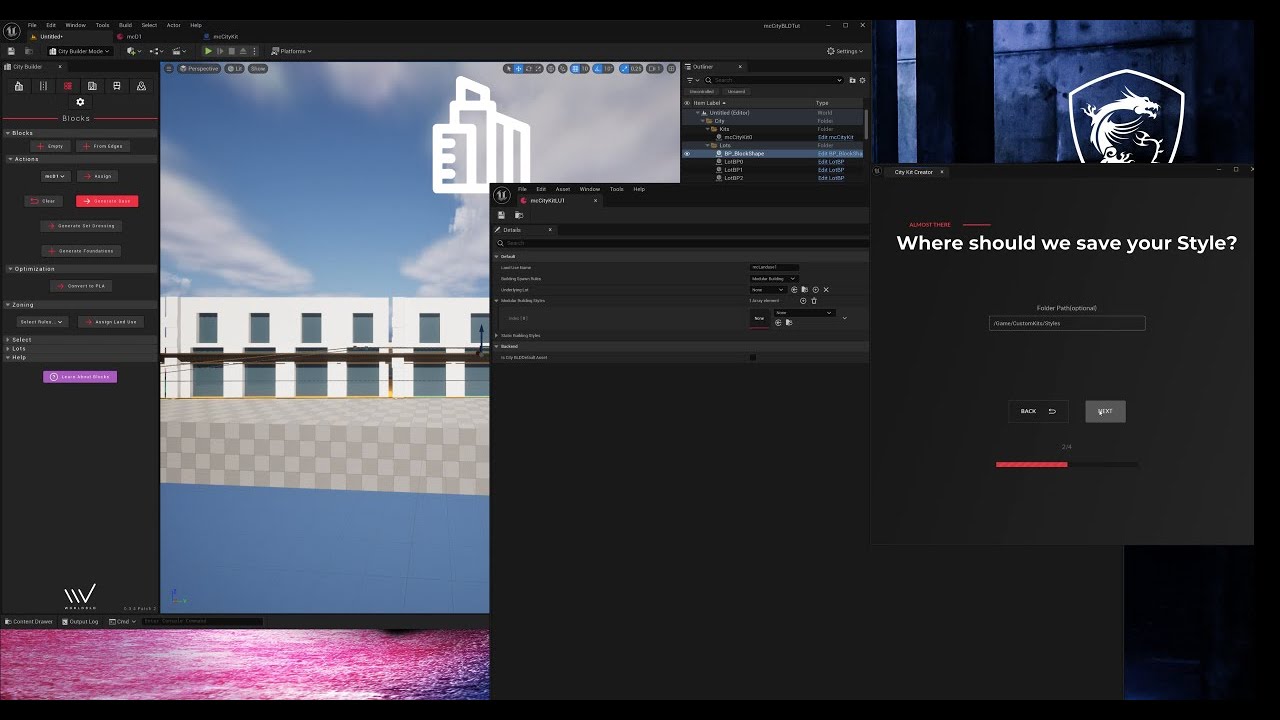Select the City Builder landscape mode icon
Screen dimensions: 1280x720
141,86
